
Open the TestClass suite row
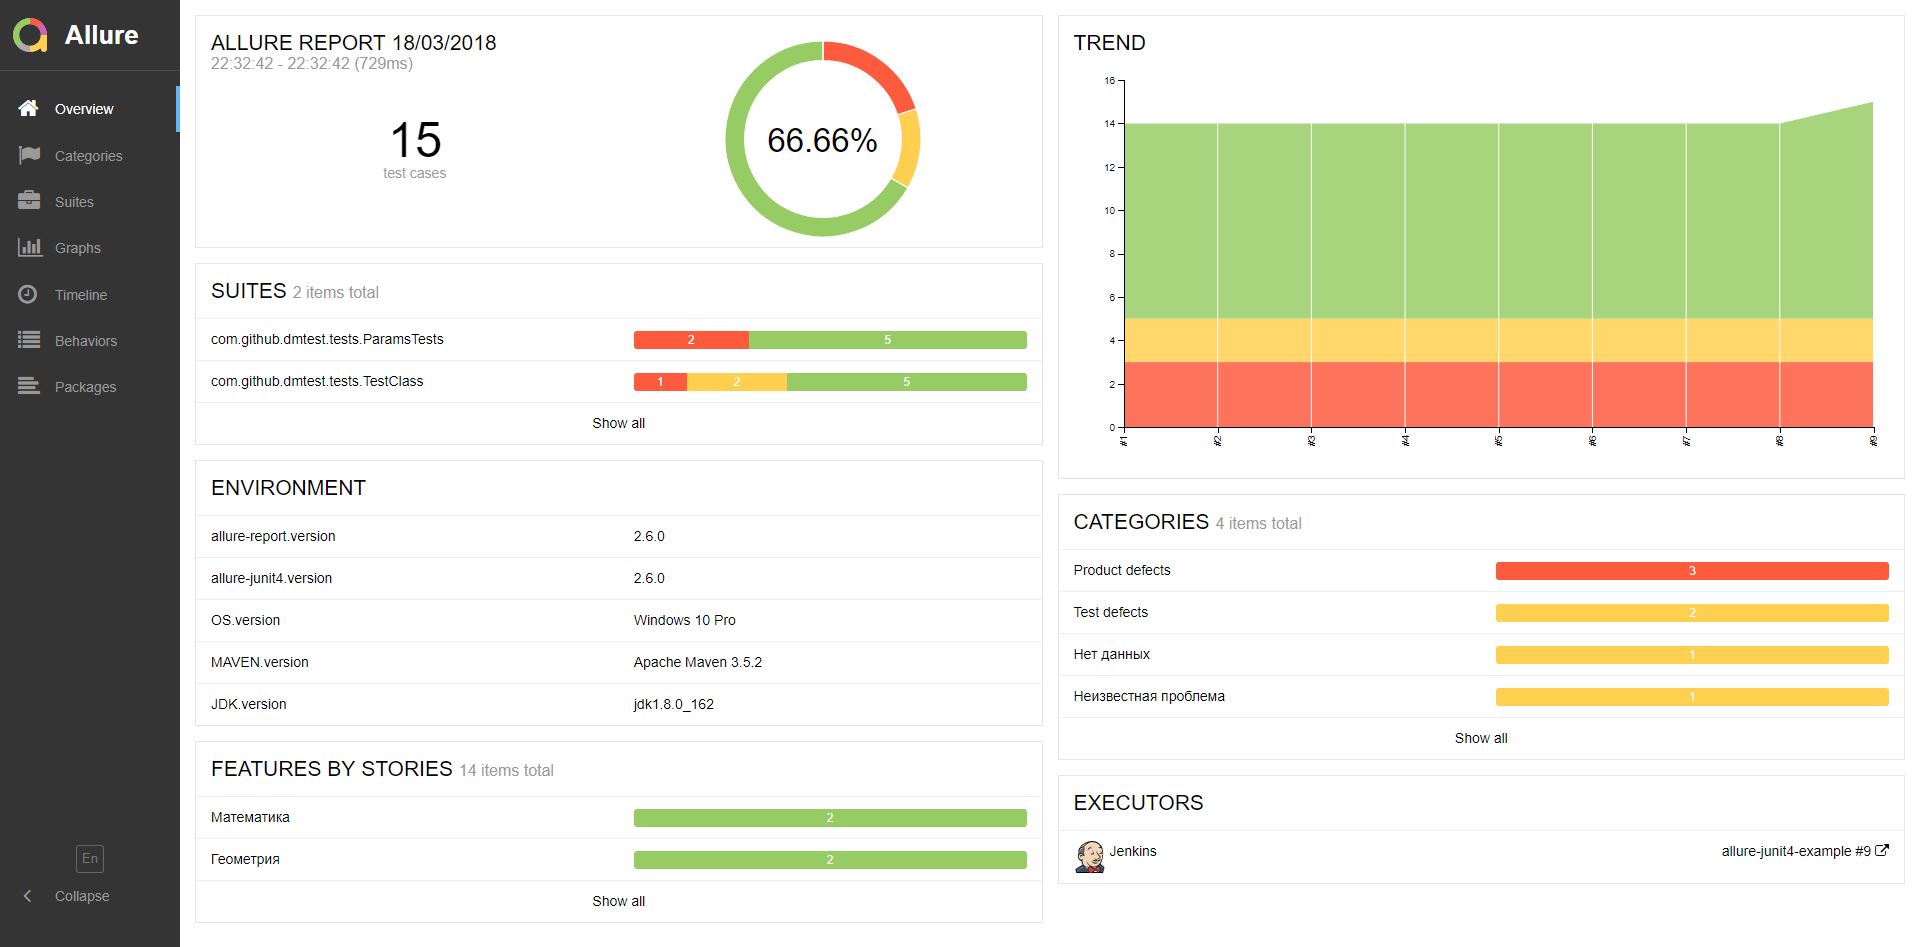pyautogui.click(x=618, y=382)
